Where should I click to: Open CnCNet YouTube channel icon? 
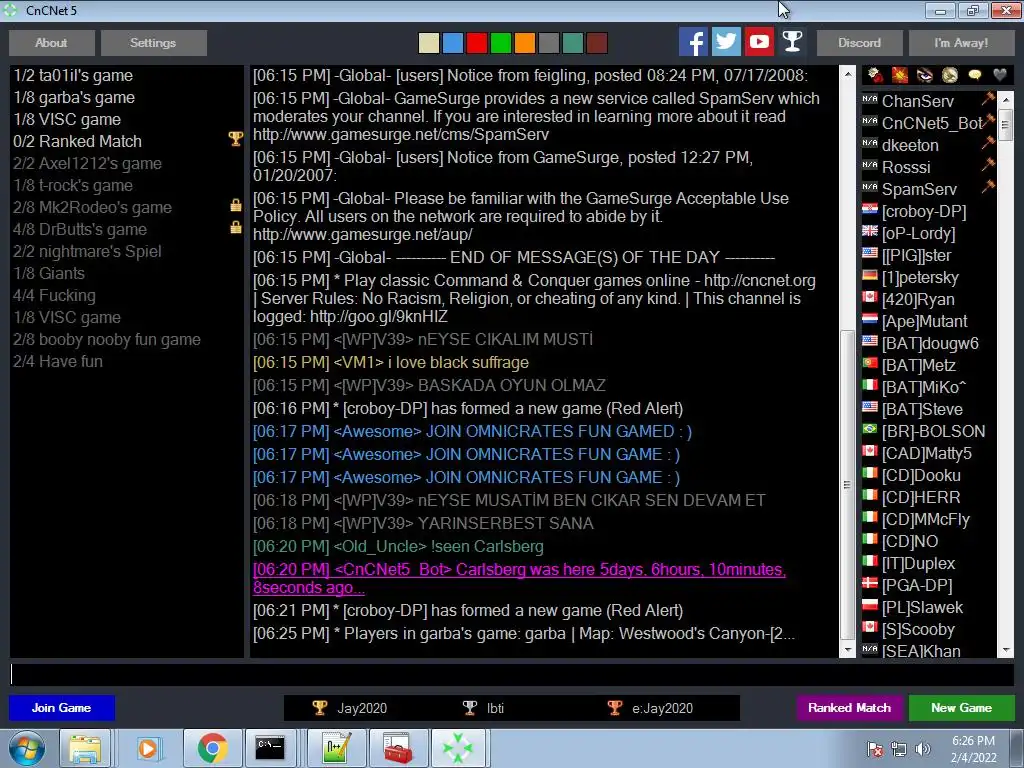pyautogui.click(x=759, y=42)
